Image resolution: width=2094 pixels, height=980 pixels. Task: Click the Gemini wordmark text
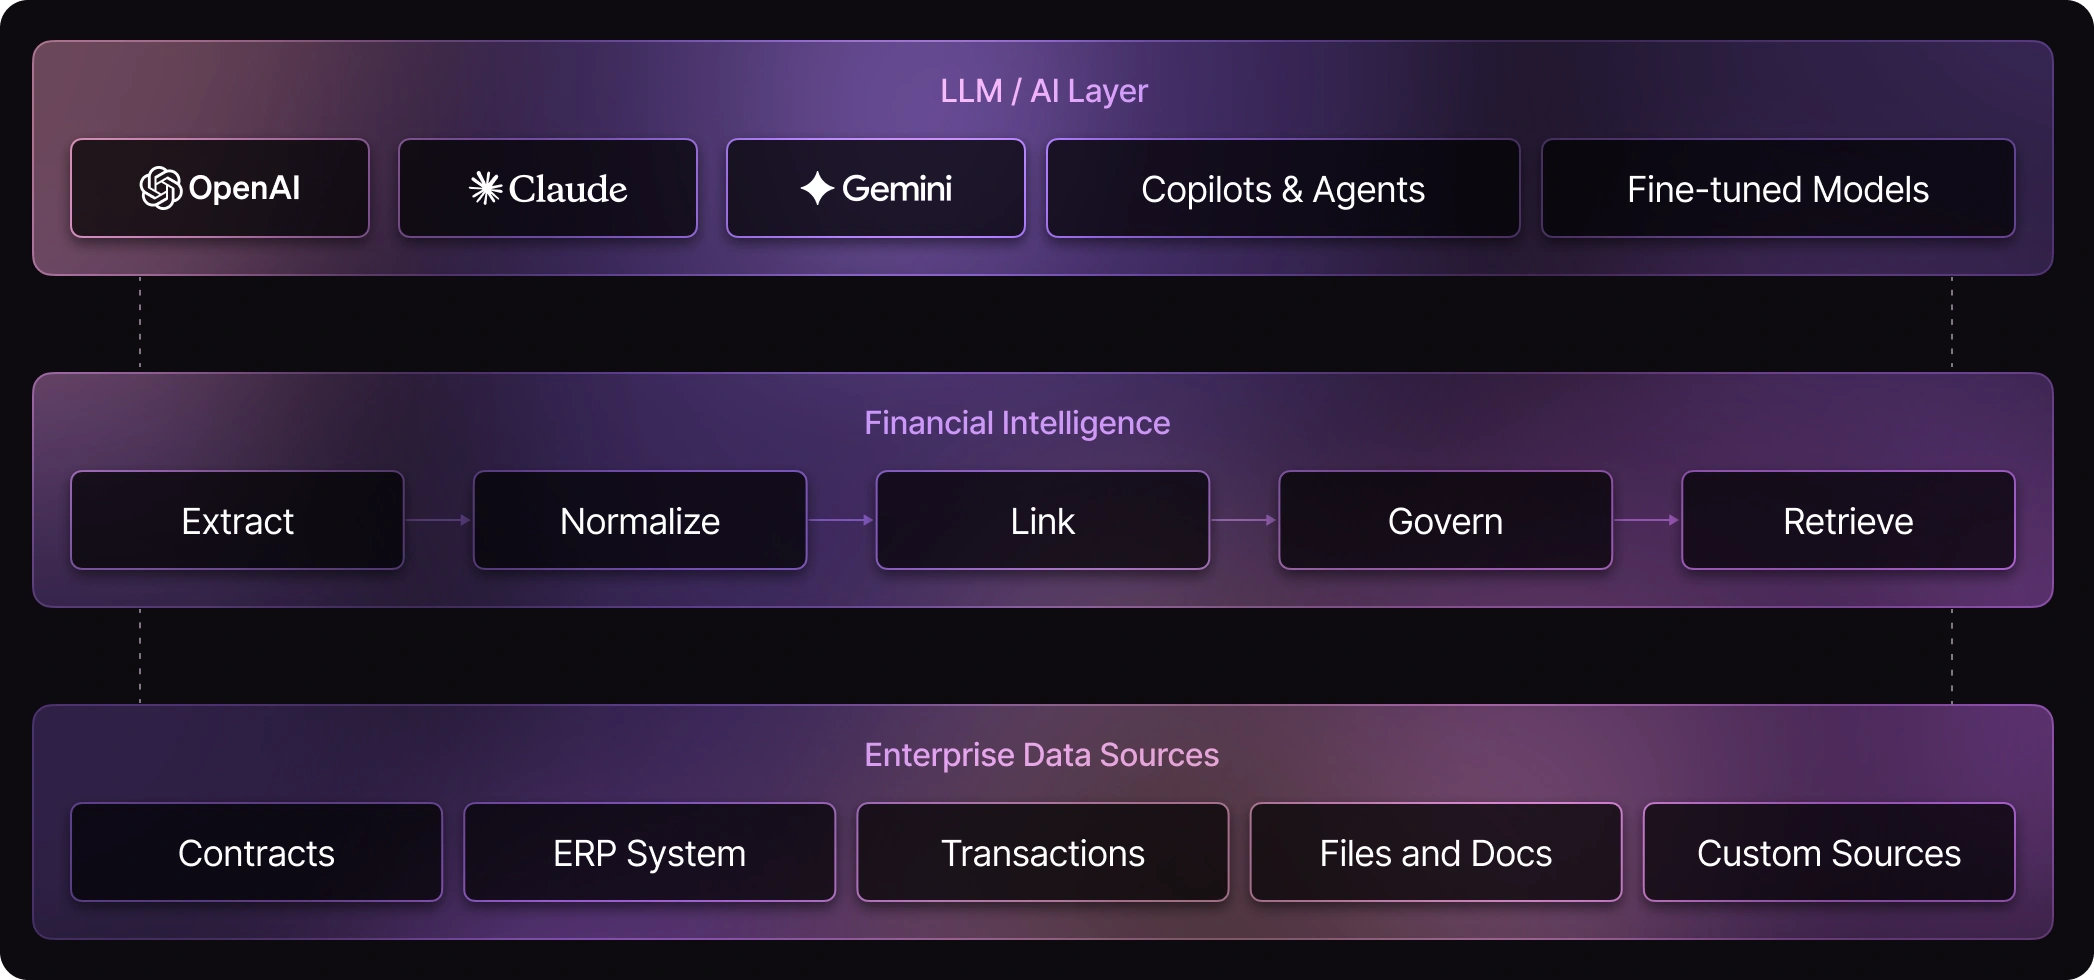[x=897, y=188]
